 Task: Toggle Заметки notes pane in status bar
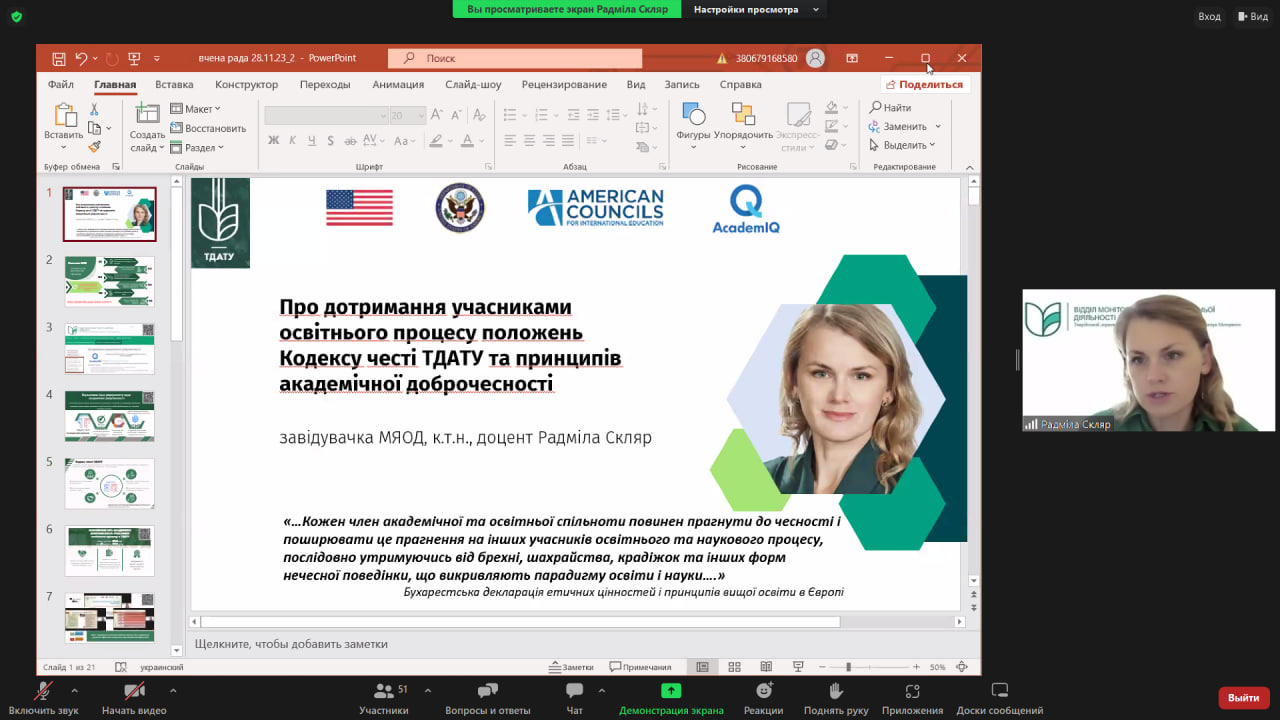571,667
